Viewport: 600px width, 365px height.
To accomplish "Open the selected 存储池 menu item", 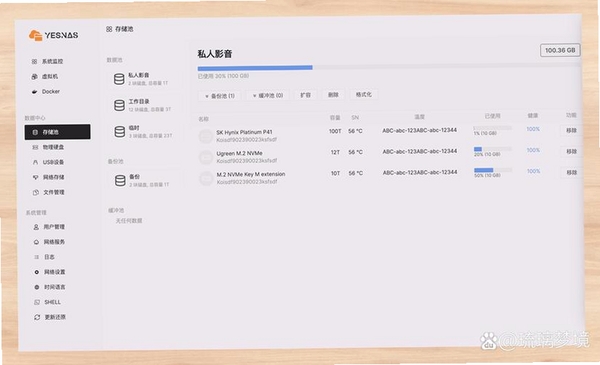I will [x=57, y=132].
